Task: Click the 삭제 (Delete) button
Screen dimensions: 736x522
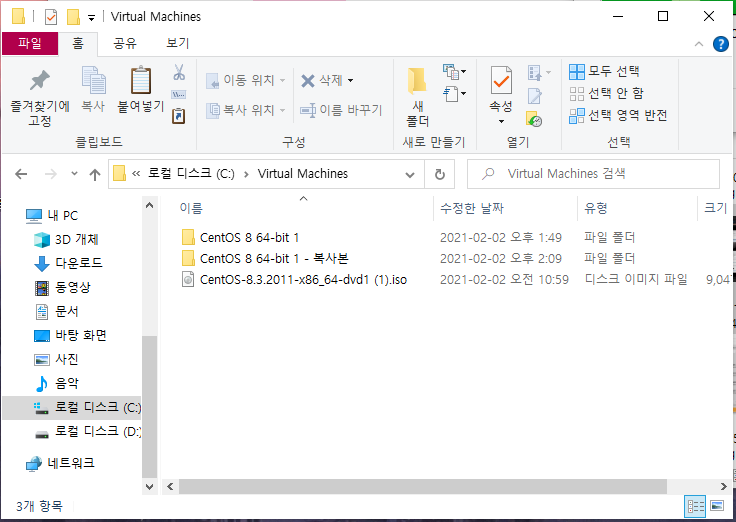Action: pos(322,80)
